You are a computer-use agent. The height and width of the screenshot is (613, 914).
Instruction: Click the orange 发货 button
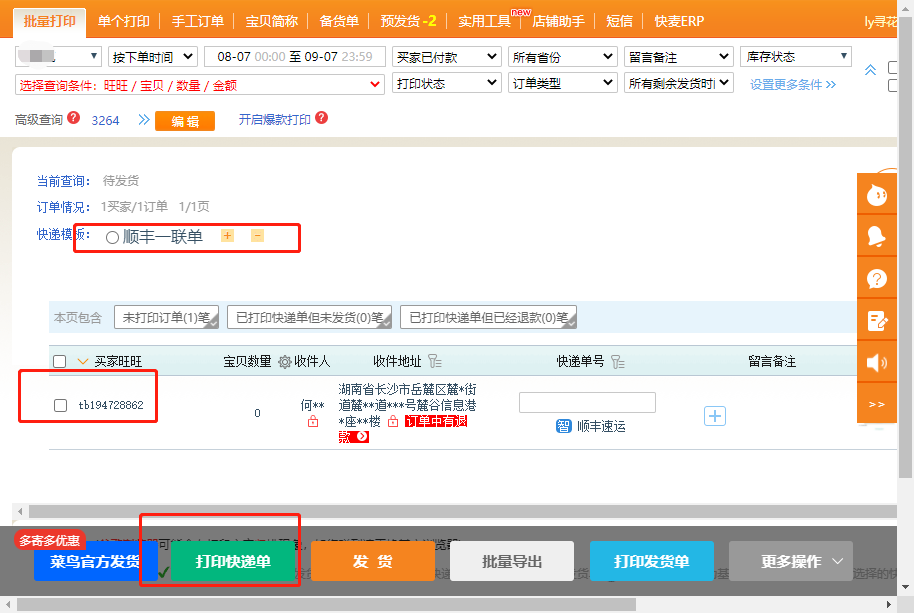pyautogui.click(x=372, y=561)
